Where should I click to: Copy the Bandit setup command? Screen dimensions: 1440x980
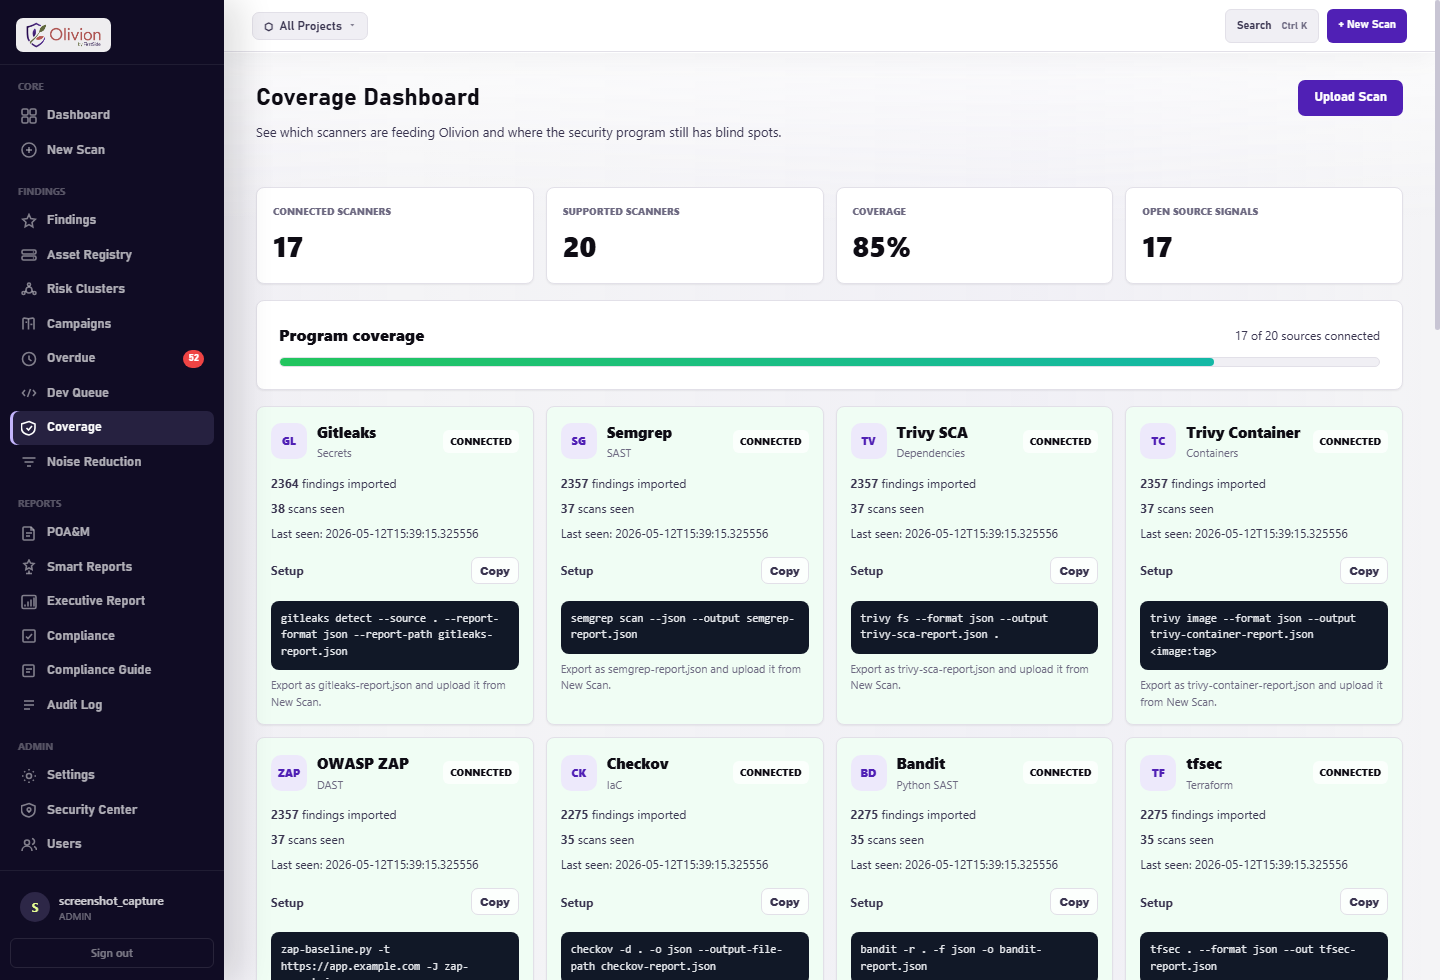[1074, 902]
